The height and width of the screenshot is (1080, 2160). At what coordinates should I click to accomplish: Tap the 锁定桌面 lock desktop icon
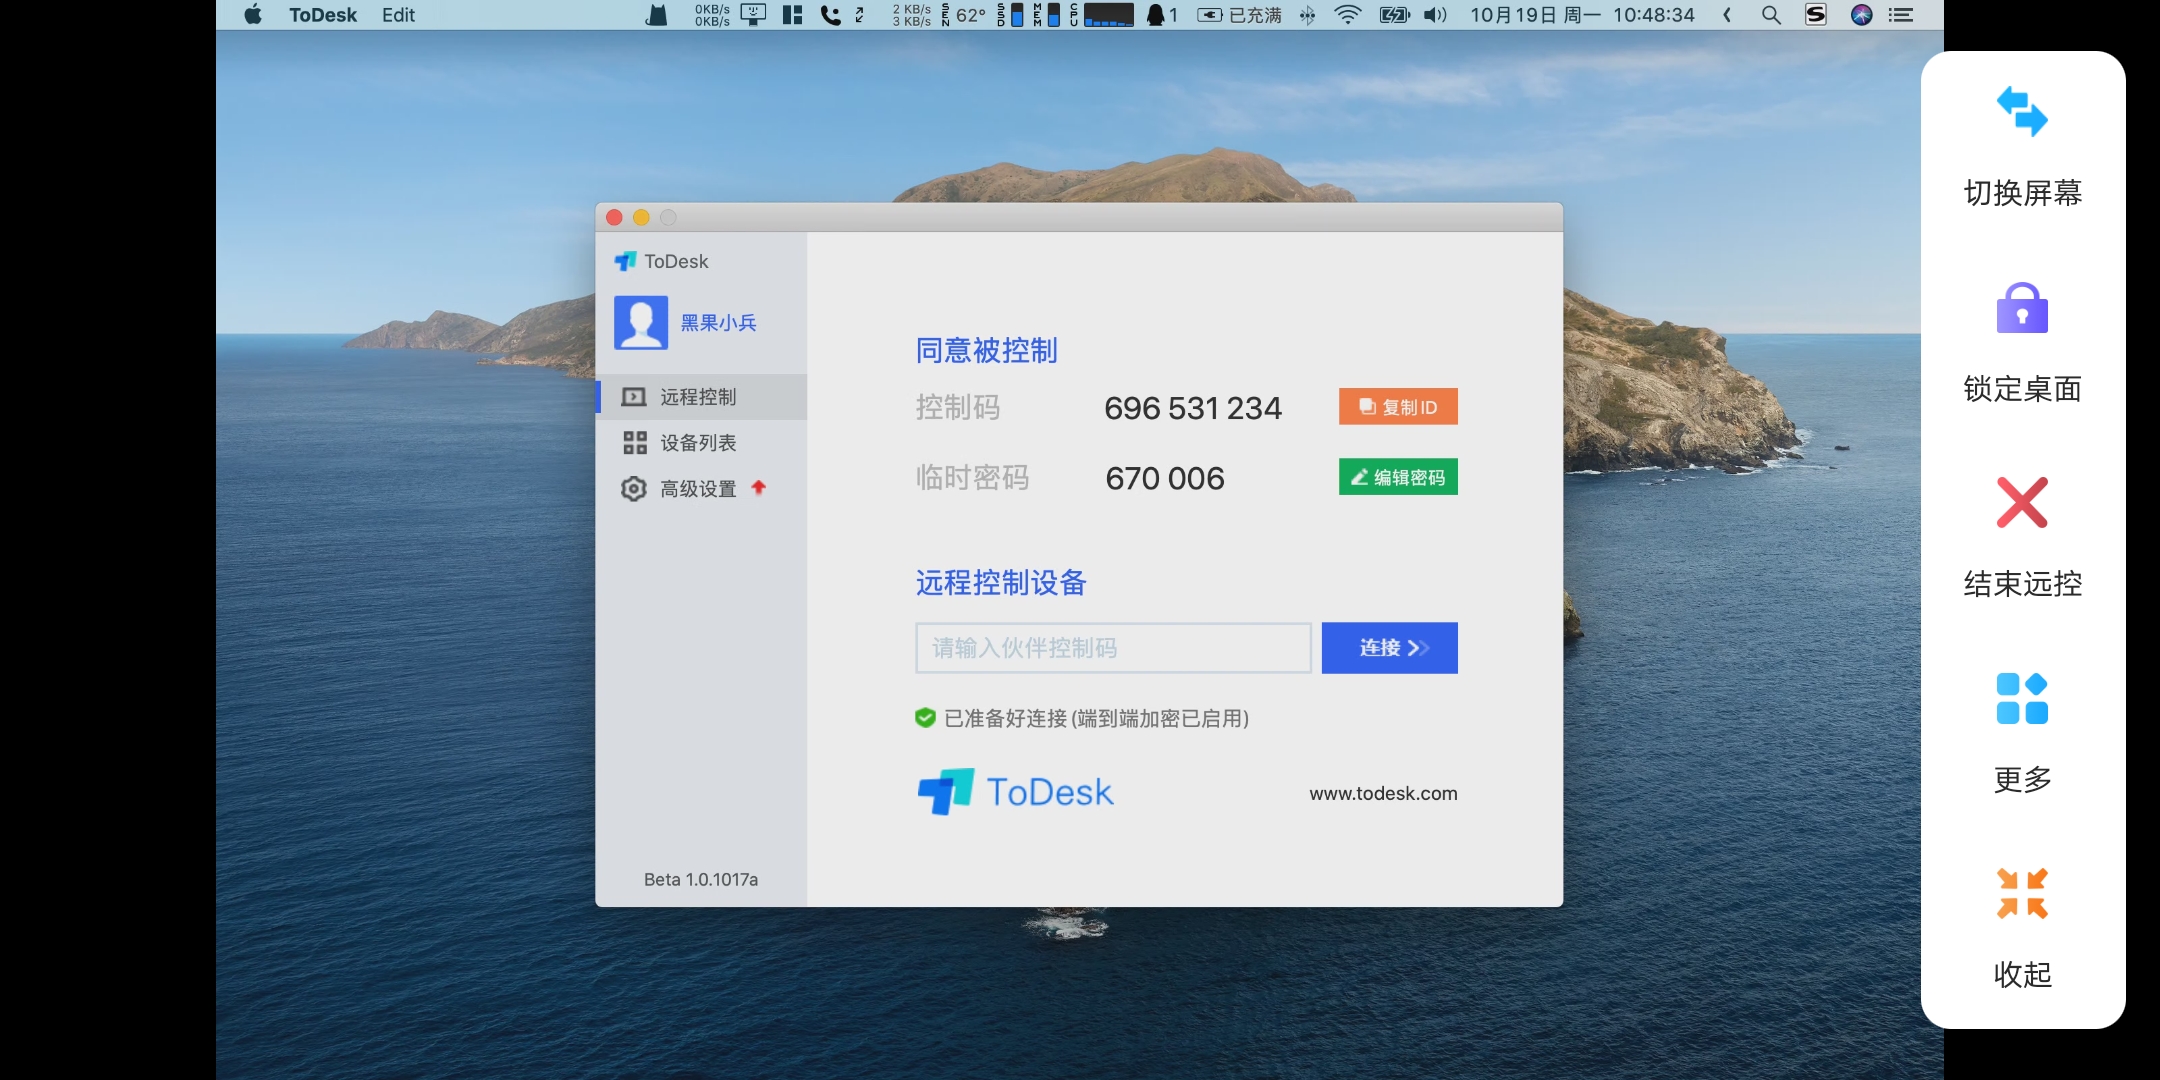(x=2022, y=308)
